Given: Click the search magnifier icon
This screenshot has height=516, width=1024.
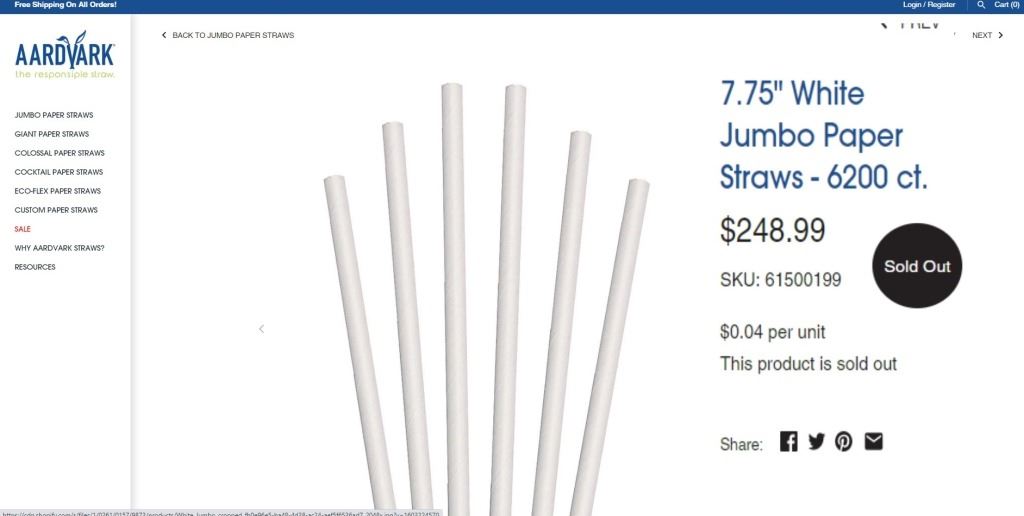Looking at the screenshot, I should pyautogui.click(x=981, y=5).
